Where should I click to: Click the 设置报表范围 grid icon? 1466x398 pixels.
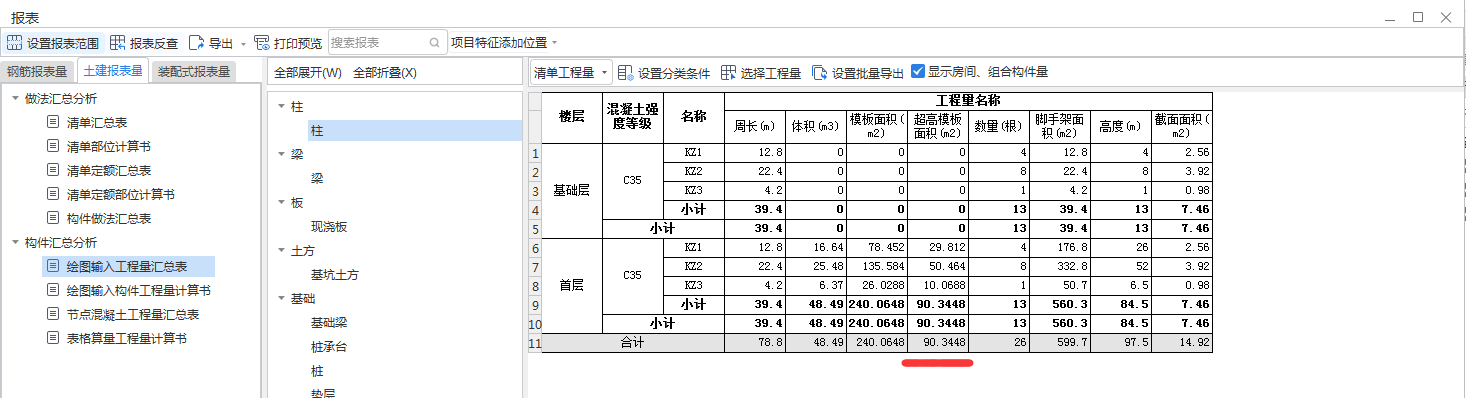[x=14, y=43]
